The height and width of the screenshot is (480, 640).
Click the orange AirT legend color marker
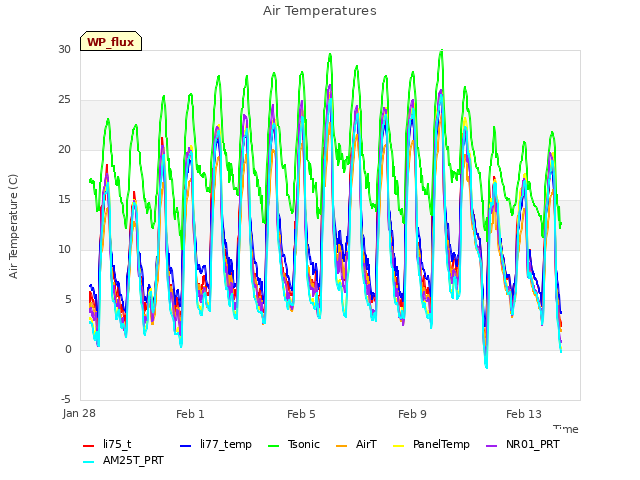pyautogui.click(x=342, y=445)
